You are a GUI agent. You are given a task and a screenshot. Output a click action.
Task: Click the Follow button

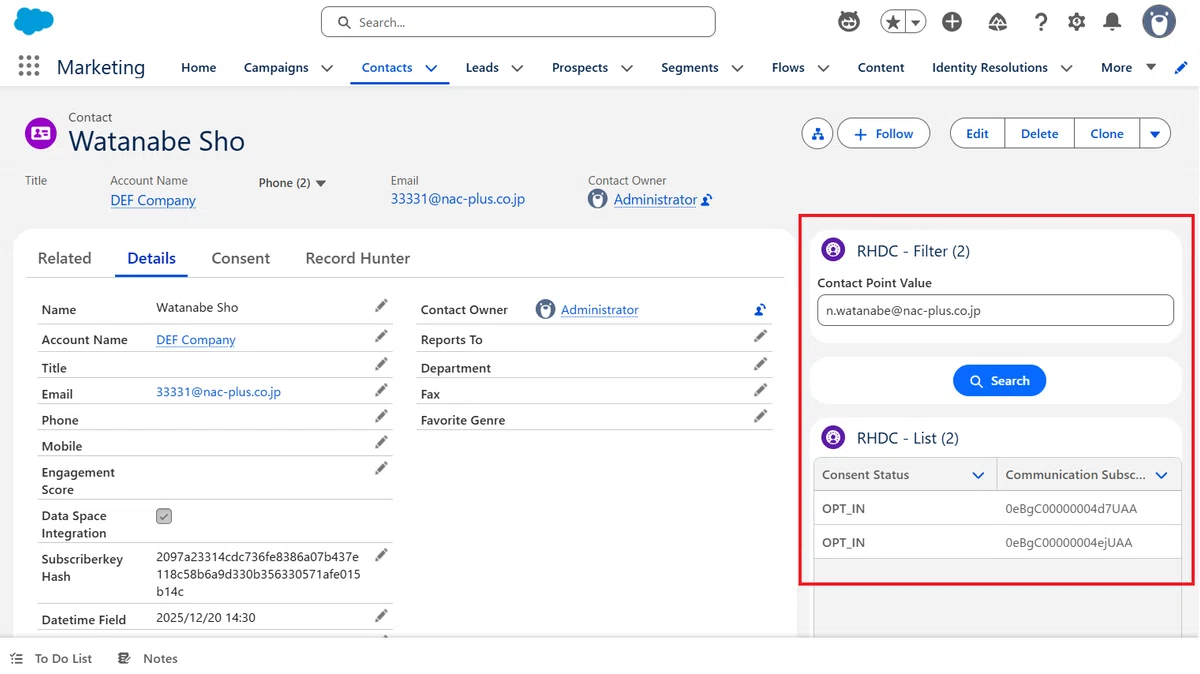(883, 134)
